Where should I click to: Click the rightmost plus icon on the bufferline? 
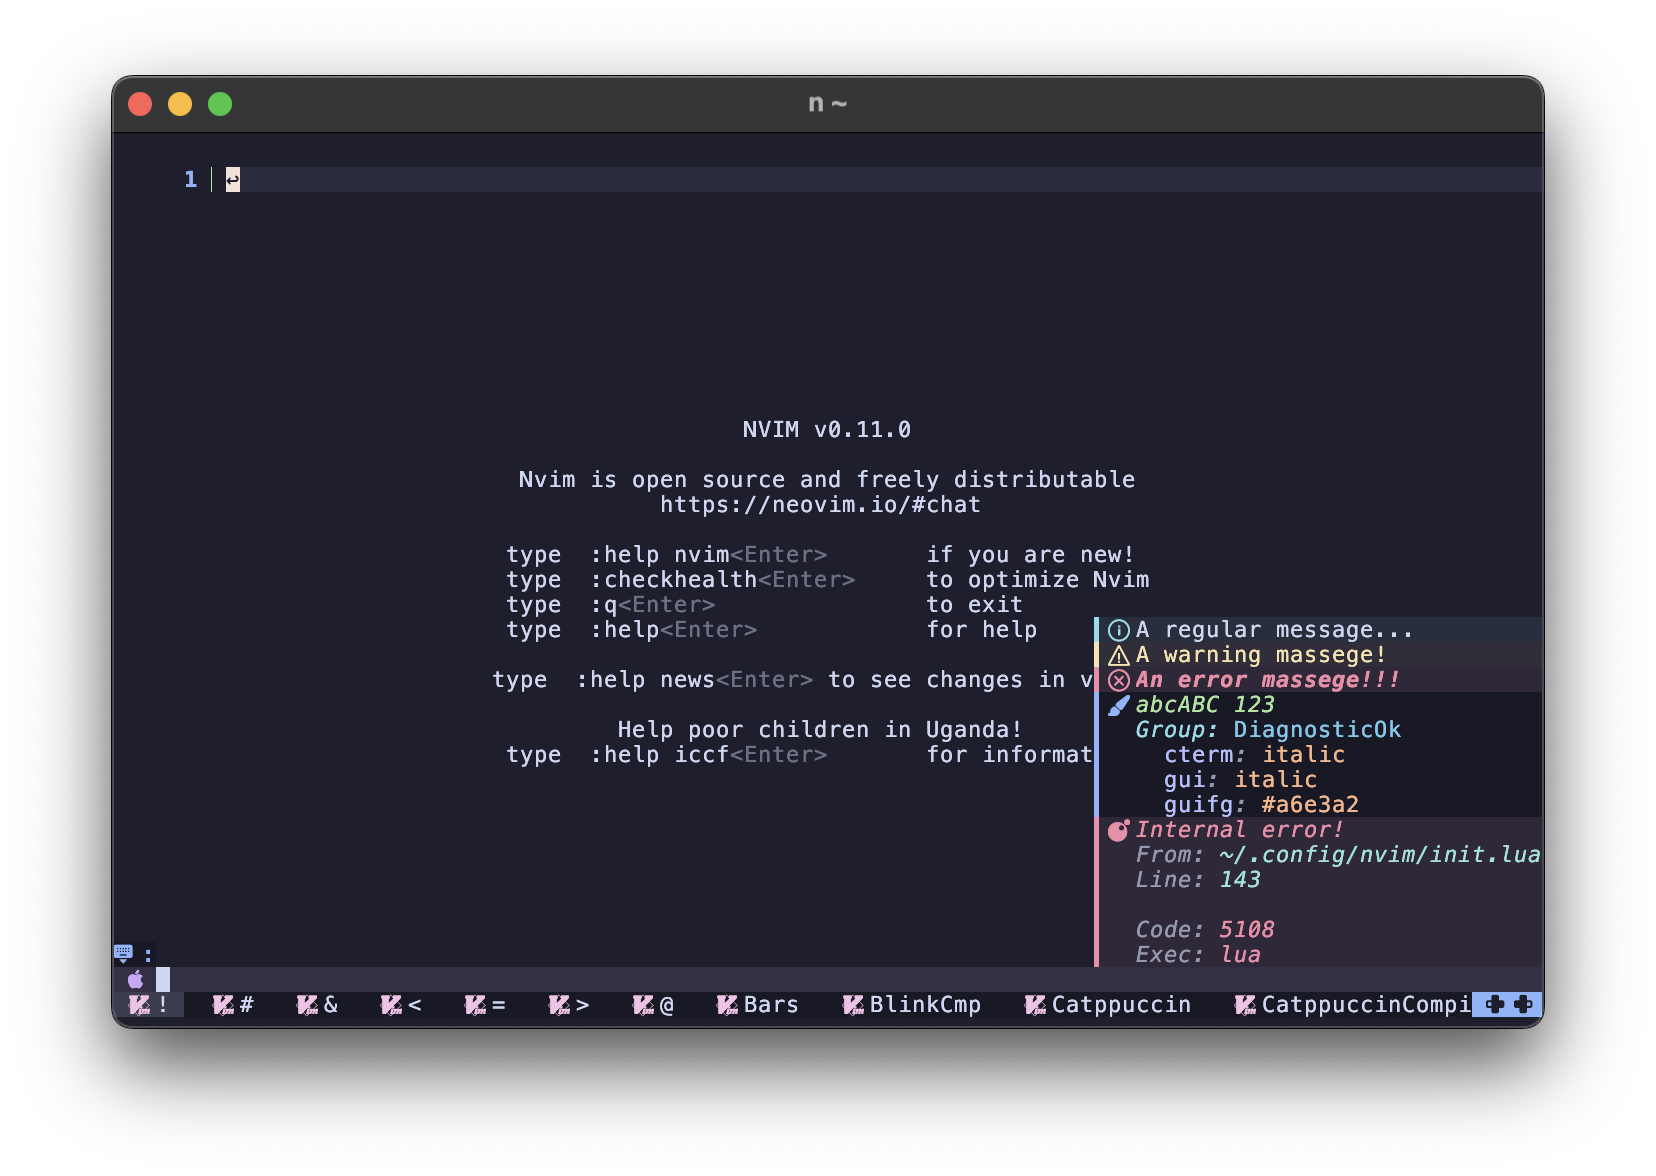1524,1005
